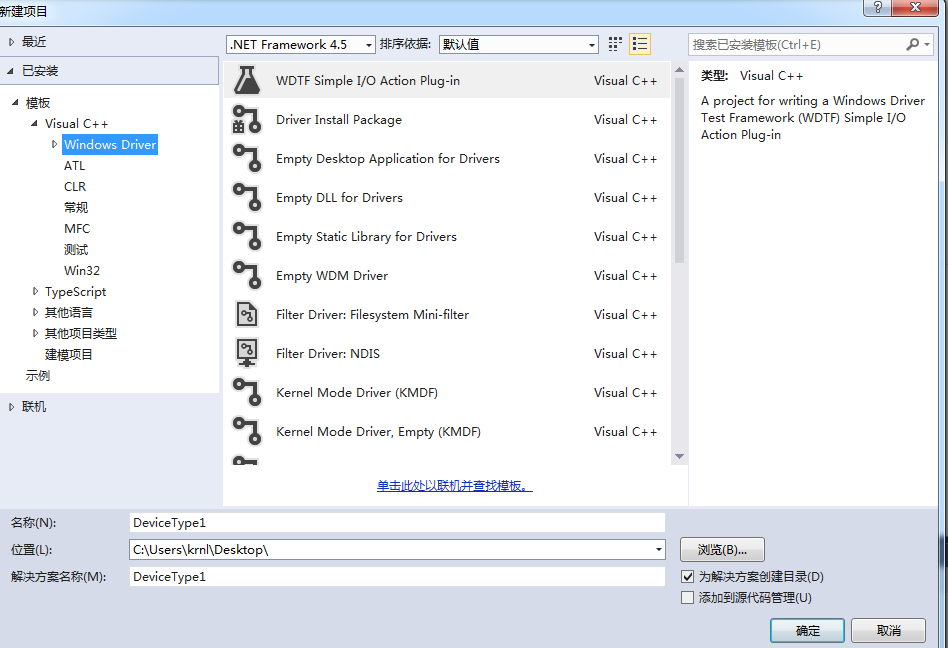Select the WDTF Simple I/O Action Plug-in flask icon
Viewport: 948px width, 648px height.
pos(246,81)
